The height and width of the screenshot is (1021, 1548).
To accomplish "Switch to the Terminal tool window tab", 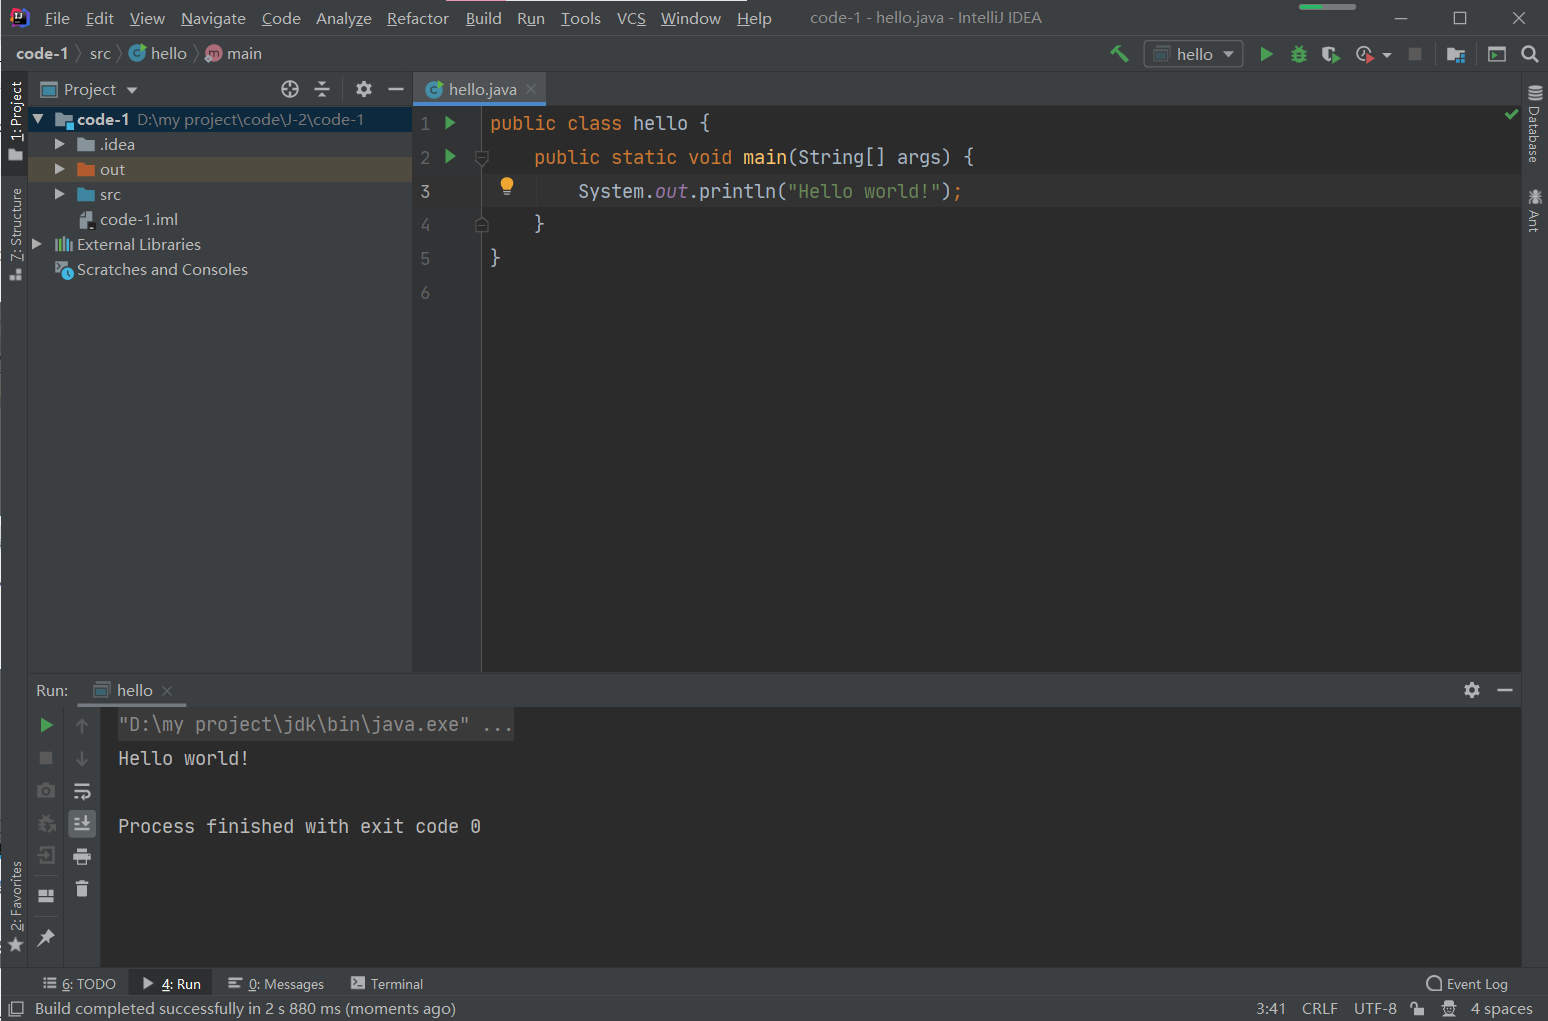I will tap(387, 984).
